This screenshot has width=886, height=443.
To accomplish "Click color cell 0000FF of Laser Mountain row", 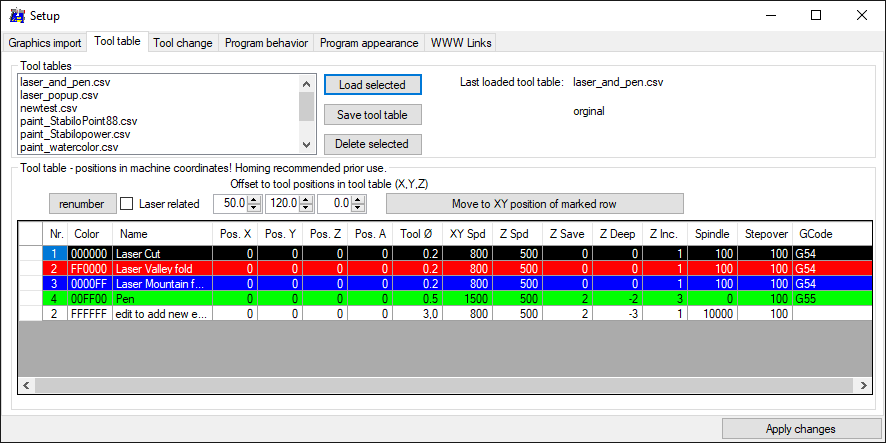I will pyautogui.click(x=90, y=284).
